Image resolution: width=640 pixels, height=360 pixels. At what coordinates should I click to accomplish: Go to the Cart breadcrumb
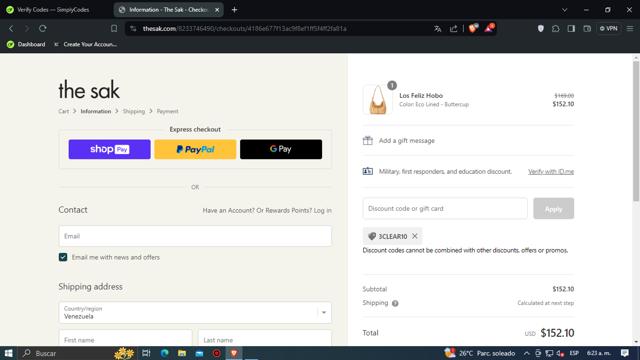[x=63, y=111]
